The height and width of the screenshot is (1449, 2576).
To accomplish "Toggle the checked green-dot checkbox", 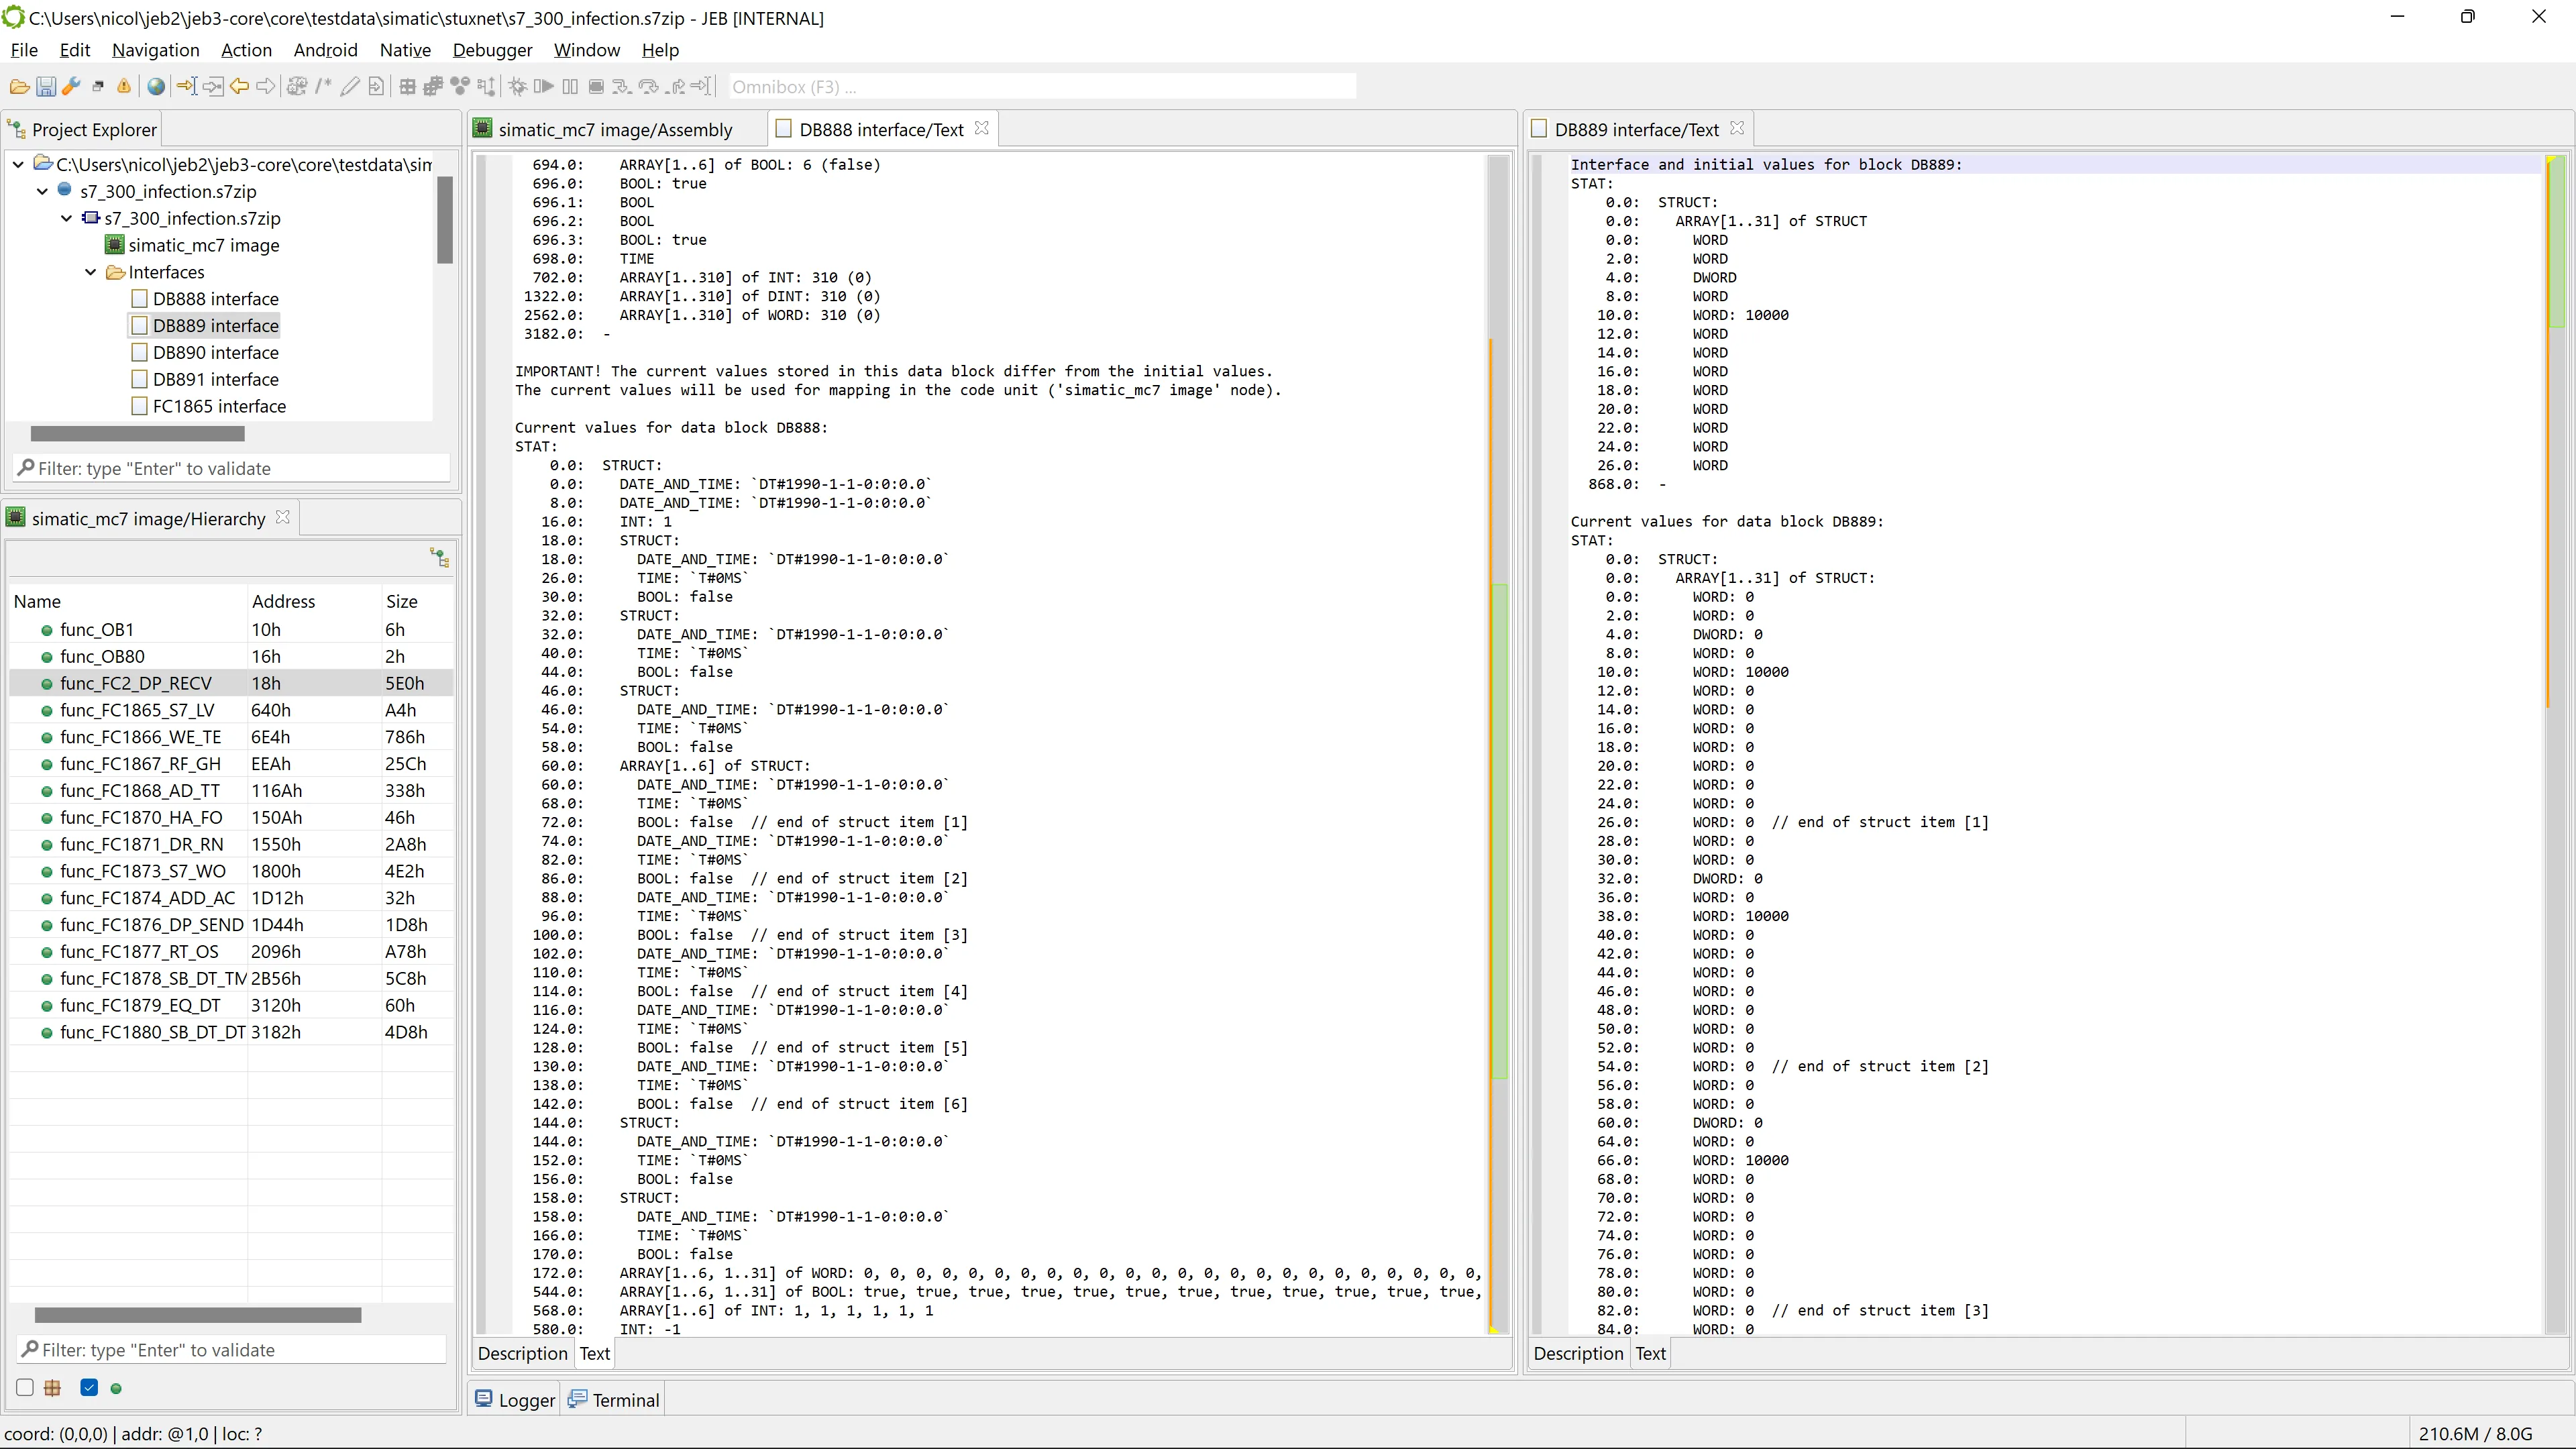I will coord(89,1387).
